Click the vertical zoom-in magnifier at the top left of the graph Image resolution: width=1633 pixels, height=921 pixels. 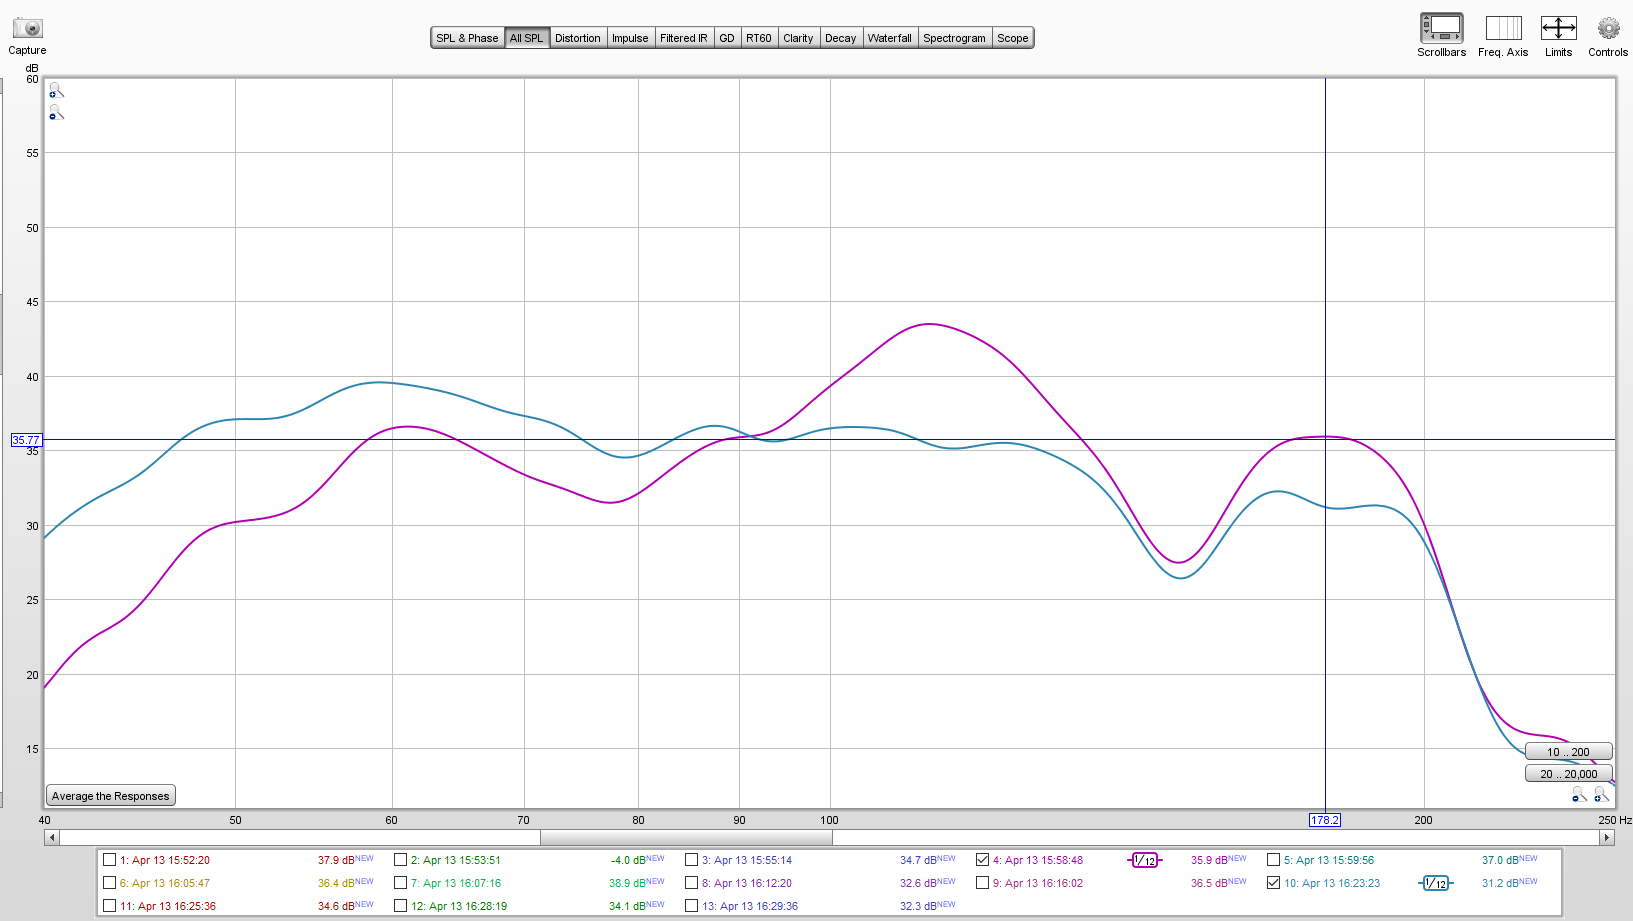[x=56, y=91]
